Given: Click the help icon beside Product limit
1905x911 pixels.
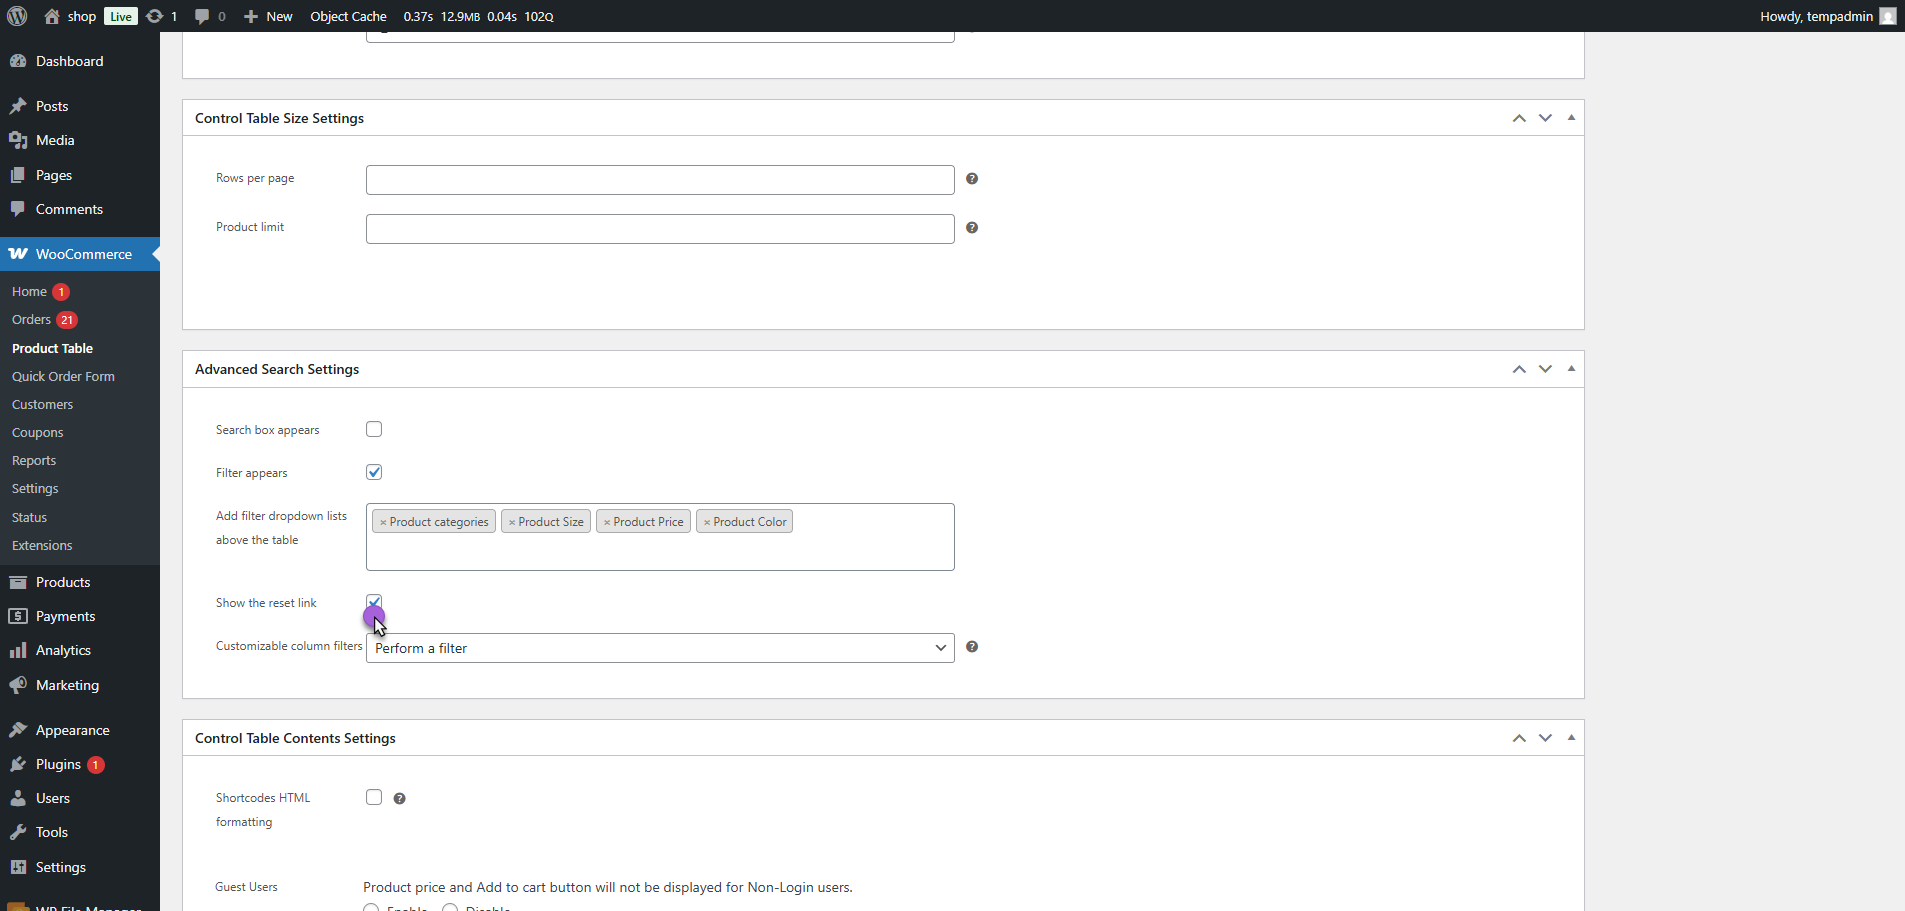Looking at the screenshot, I should (972, 228).
